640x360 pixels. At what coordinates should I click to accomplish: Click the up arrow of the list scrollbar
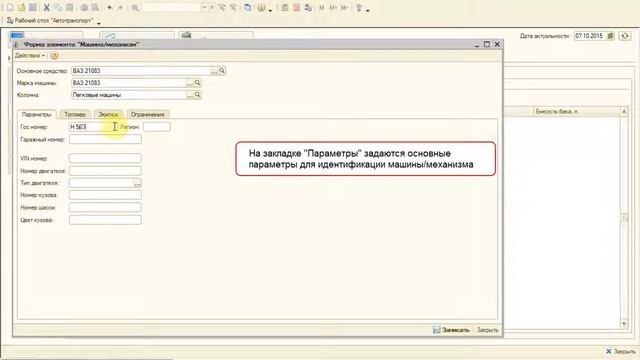tap(624, 111)
